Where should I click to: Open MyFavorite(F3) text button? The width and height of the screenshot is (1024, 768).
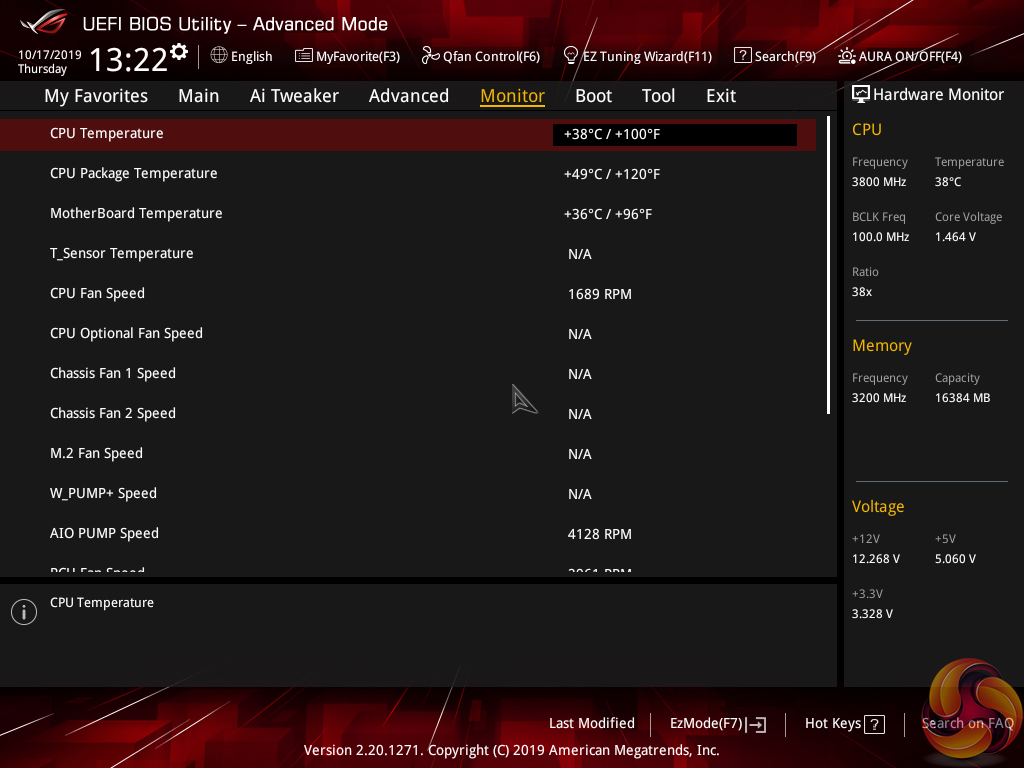click(x=358, y=57)
